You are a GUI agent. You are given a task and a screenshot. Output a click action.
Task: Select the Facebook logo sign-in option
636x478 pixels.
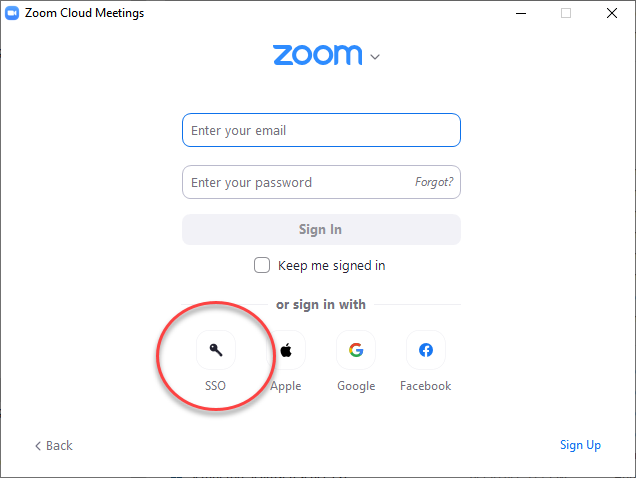point(426,350)
